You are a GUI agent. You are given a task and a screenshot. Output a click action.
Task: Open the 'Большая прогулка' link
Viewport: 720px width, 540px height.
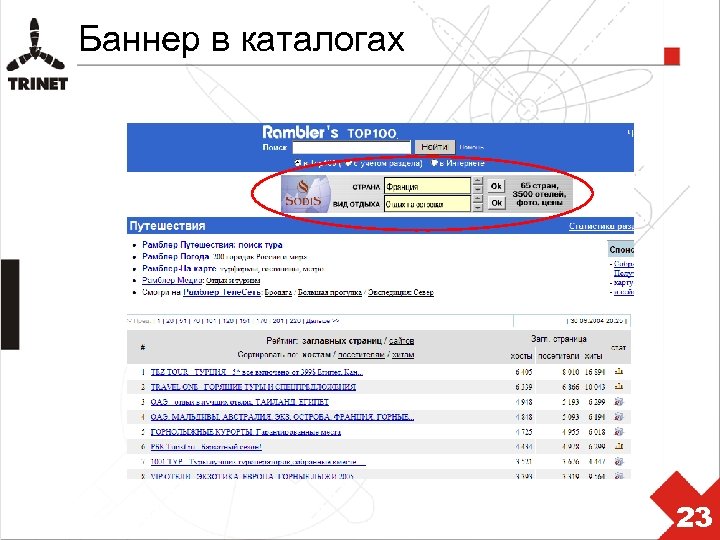[330, 292]
